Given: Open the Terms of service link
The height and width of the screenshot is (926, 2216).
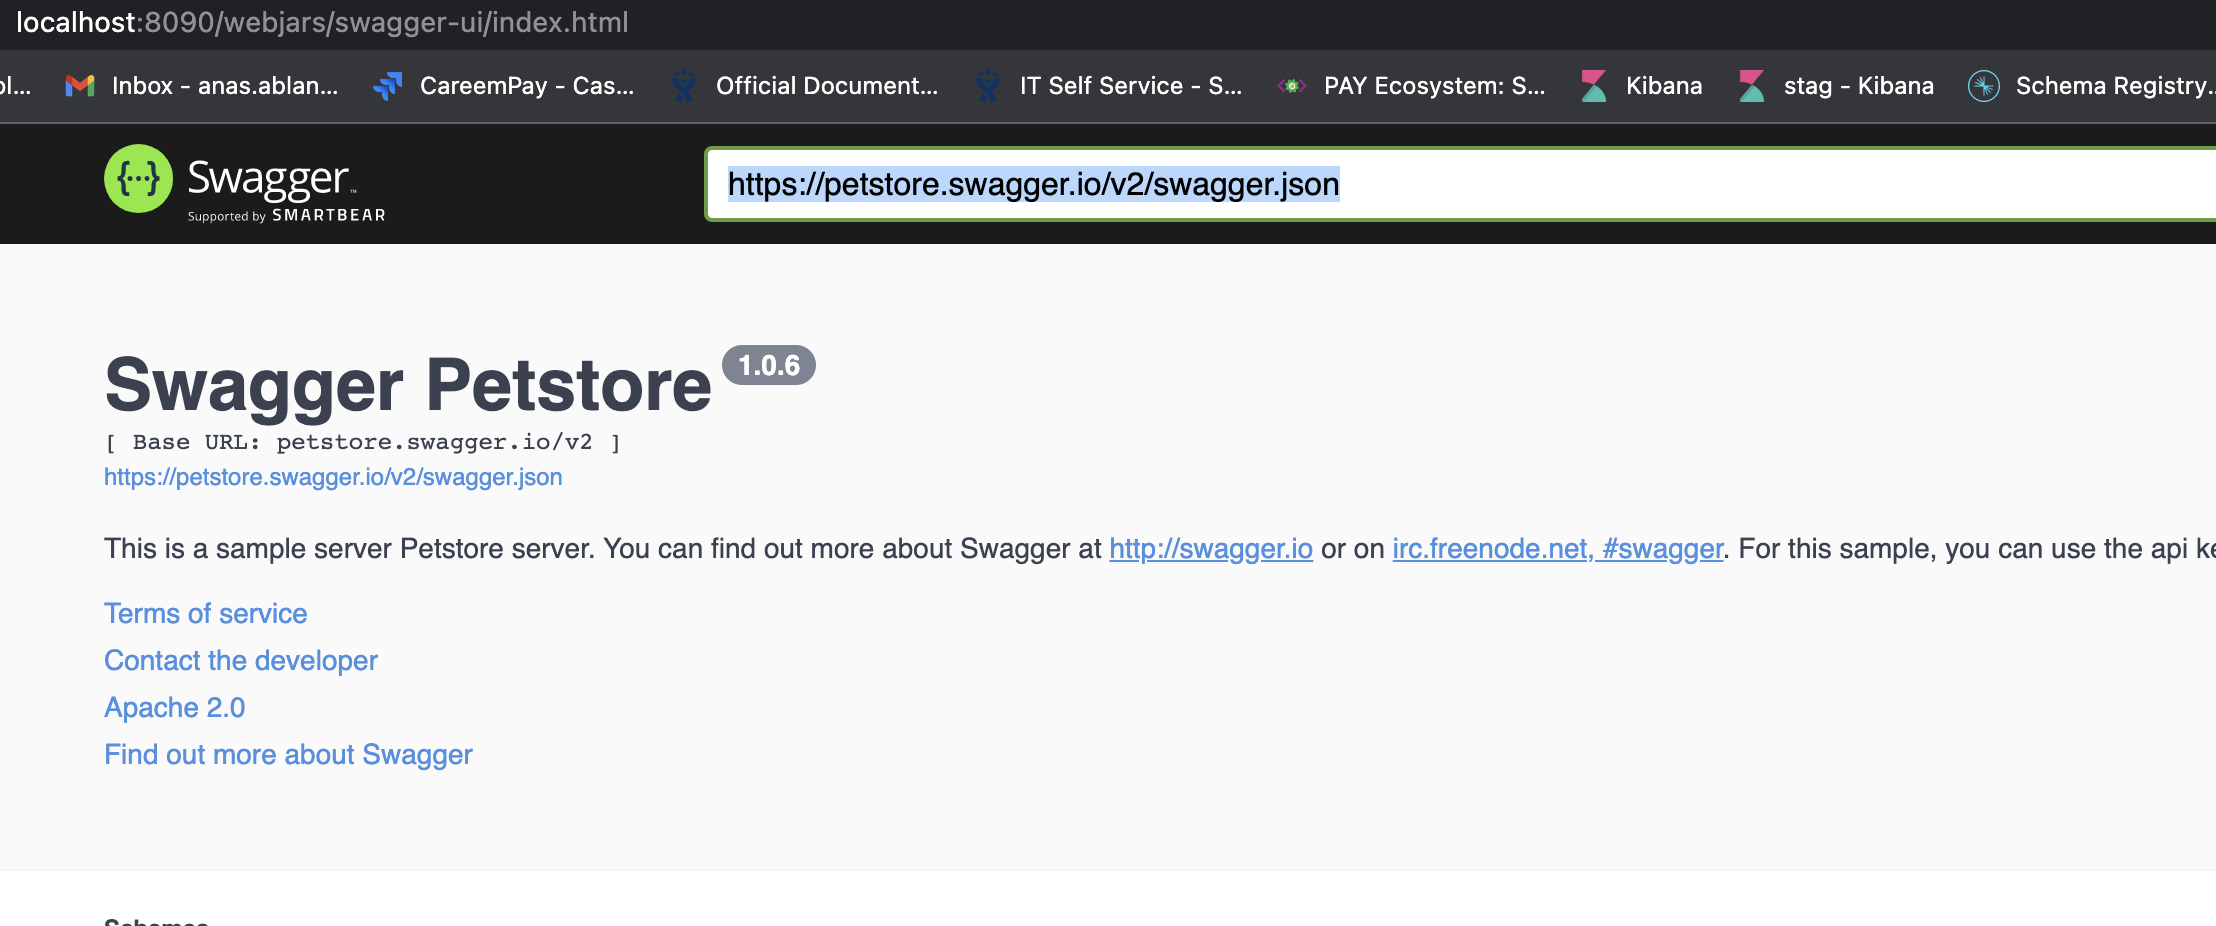Looking at the screenshot, I should click(x=205, y=613).
